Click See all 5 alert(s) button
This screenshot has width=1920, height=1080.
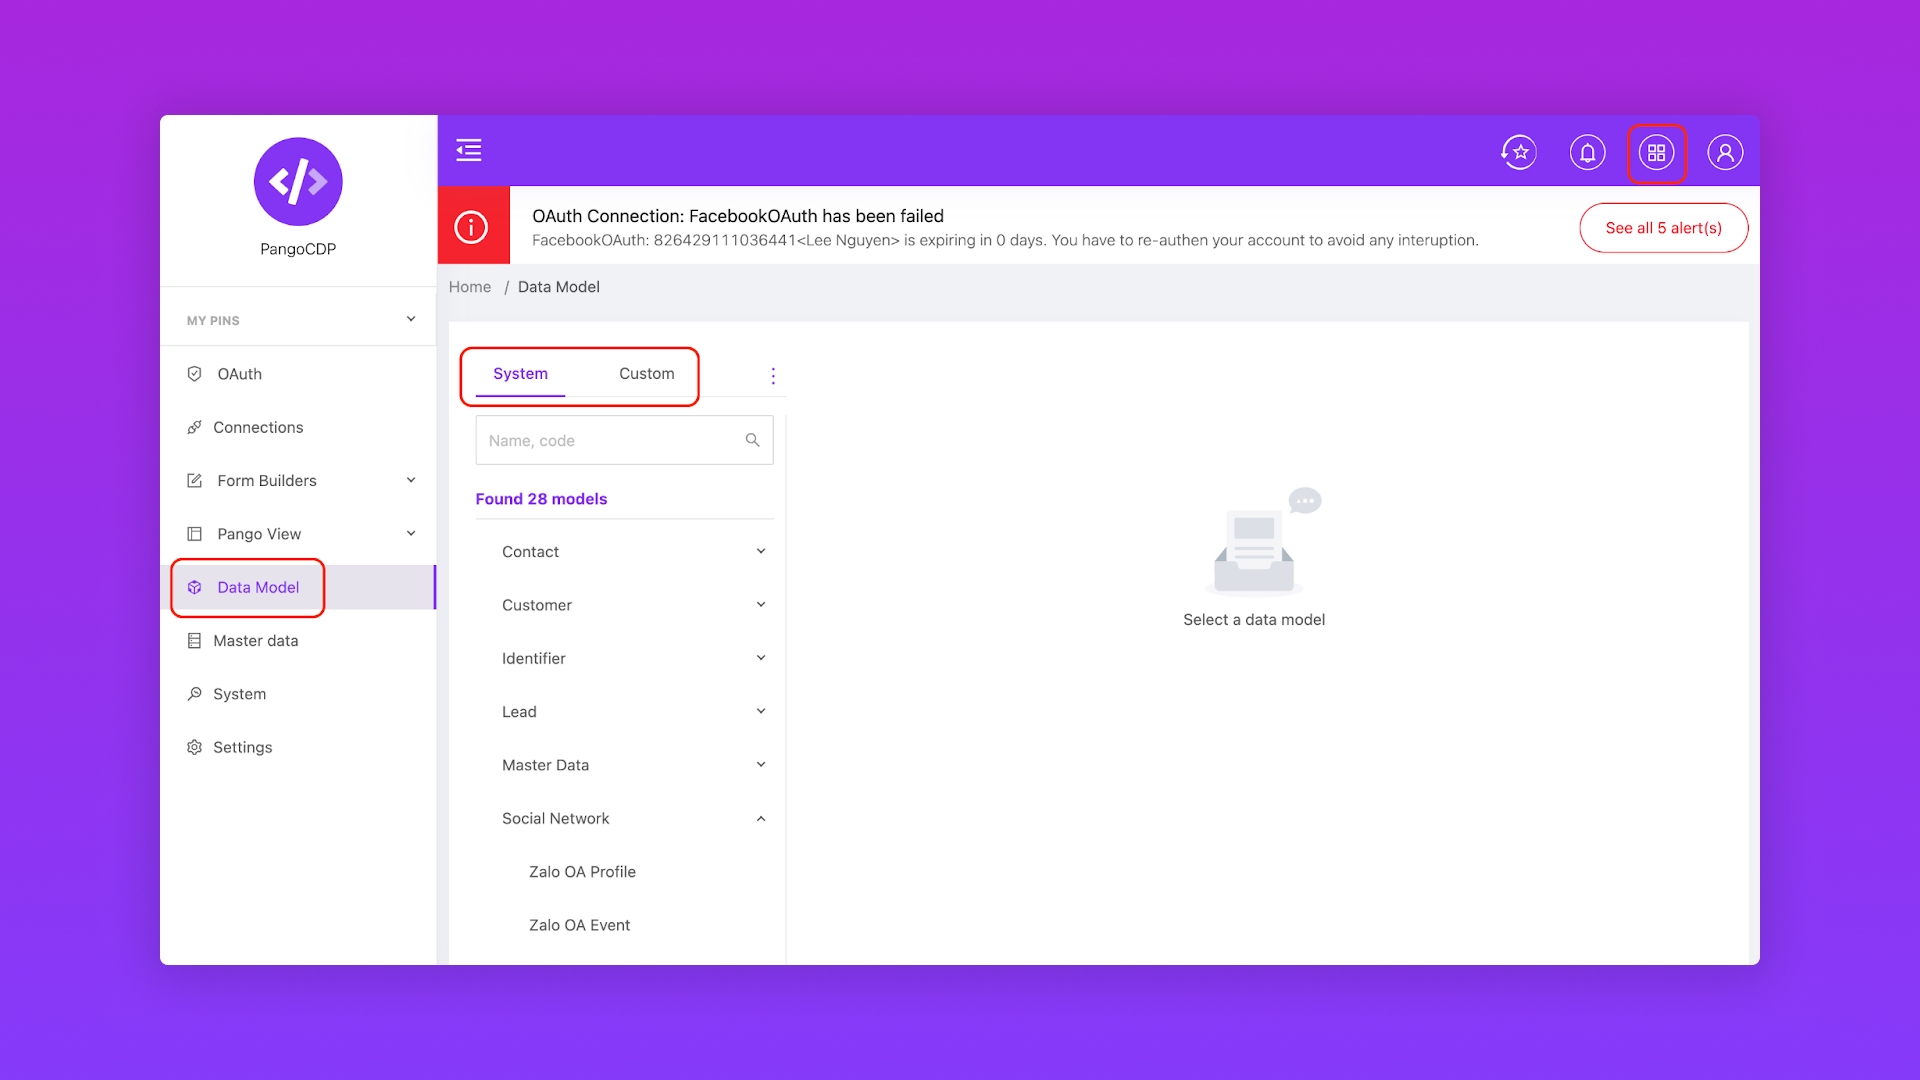[x=1663, y=228]
